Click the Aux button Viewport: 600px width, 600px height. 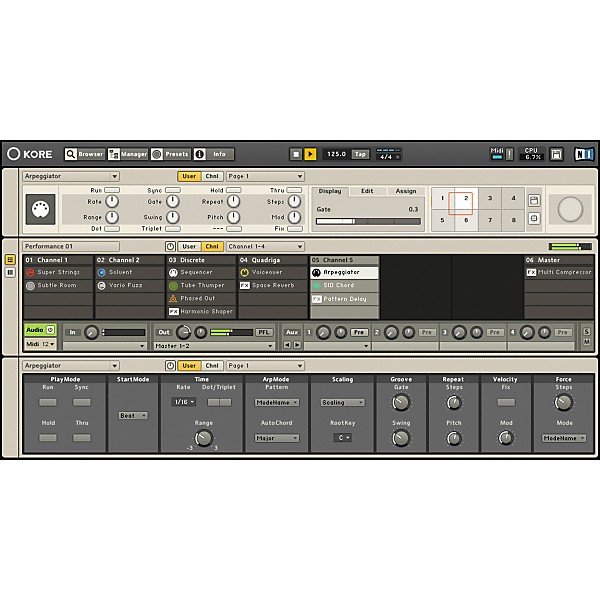coord(292,333)
